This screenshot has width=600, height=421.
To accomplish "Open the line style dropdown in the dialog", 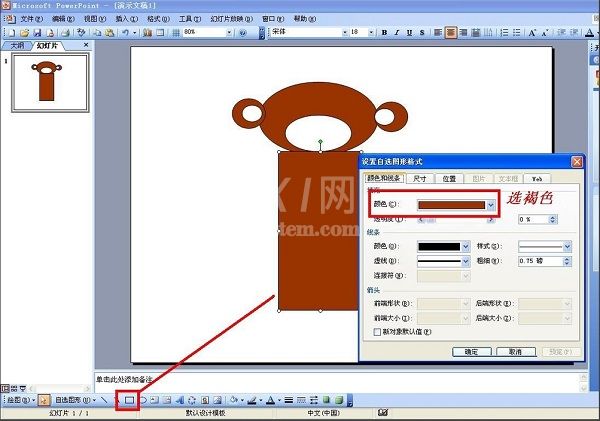I will click(x=567, y=246).
